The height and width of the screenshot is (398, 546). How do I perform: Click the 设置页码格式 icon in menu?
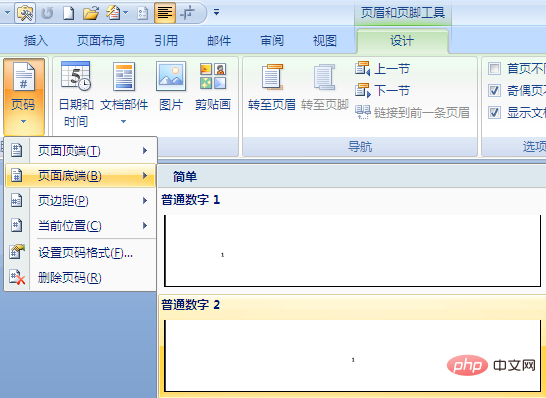pyautogui.click(x=17, y=252)
